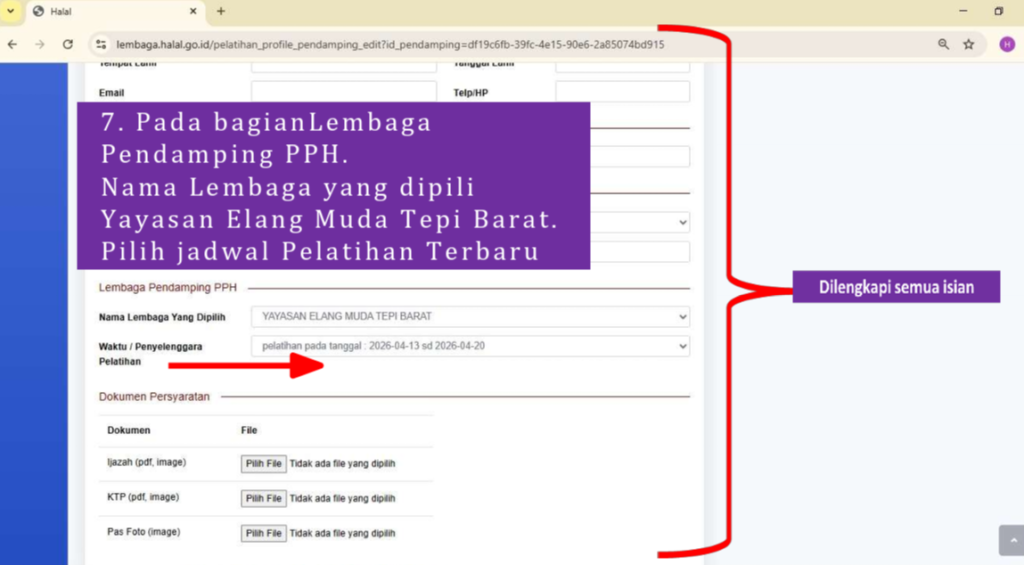
Task: Click the "Ijazah (pdf, image)" label
Action: (x=146, y=462)
